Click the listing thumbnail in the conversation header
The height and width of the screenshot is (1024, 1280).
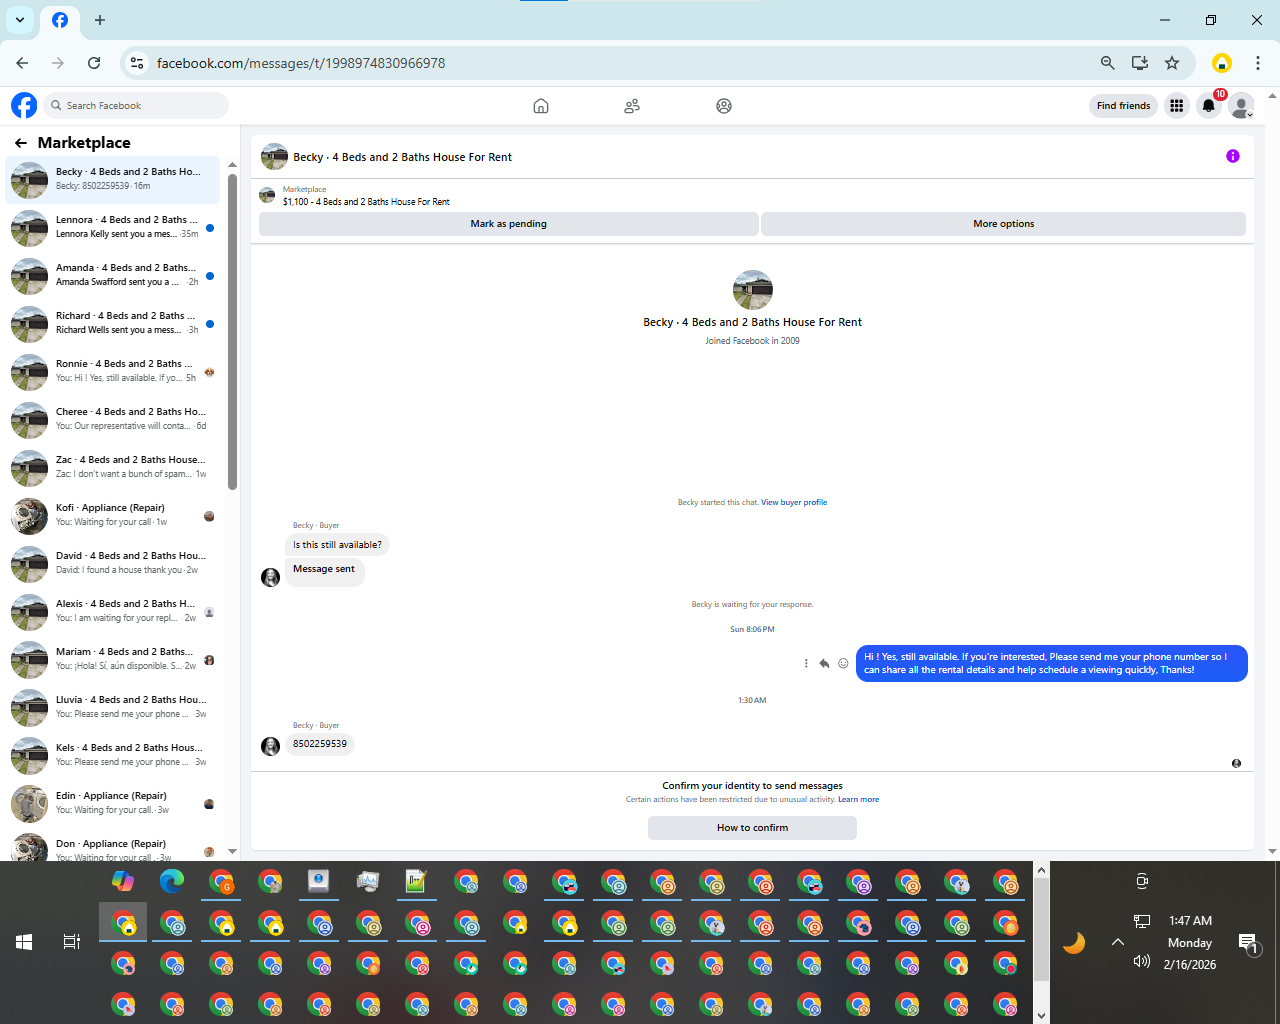274,157
